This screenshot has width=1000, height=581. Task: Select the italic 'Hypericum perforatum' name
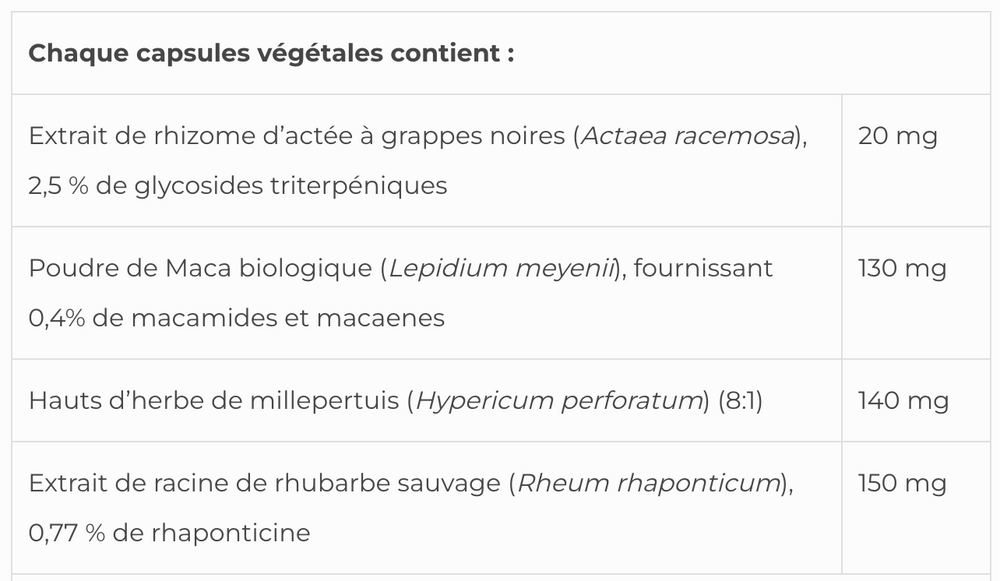(556, 401)
